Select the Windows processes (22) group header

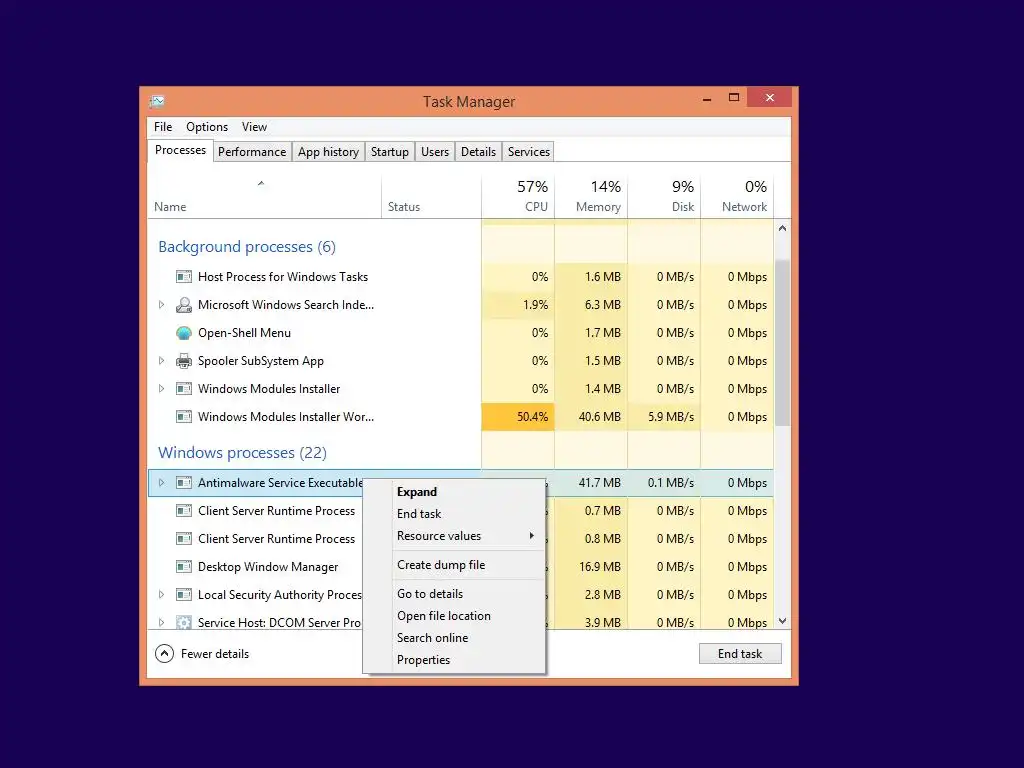(242, 453)
